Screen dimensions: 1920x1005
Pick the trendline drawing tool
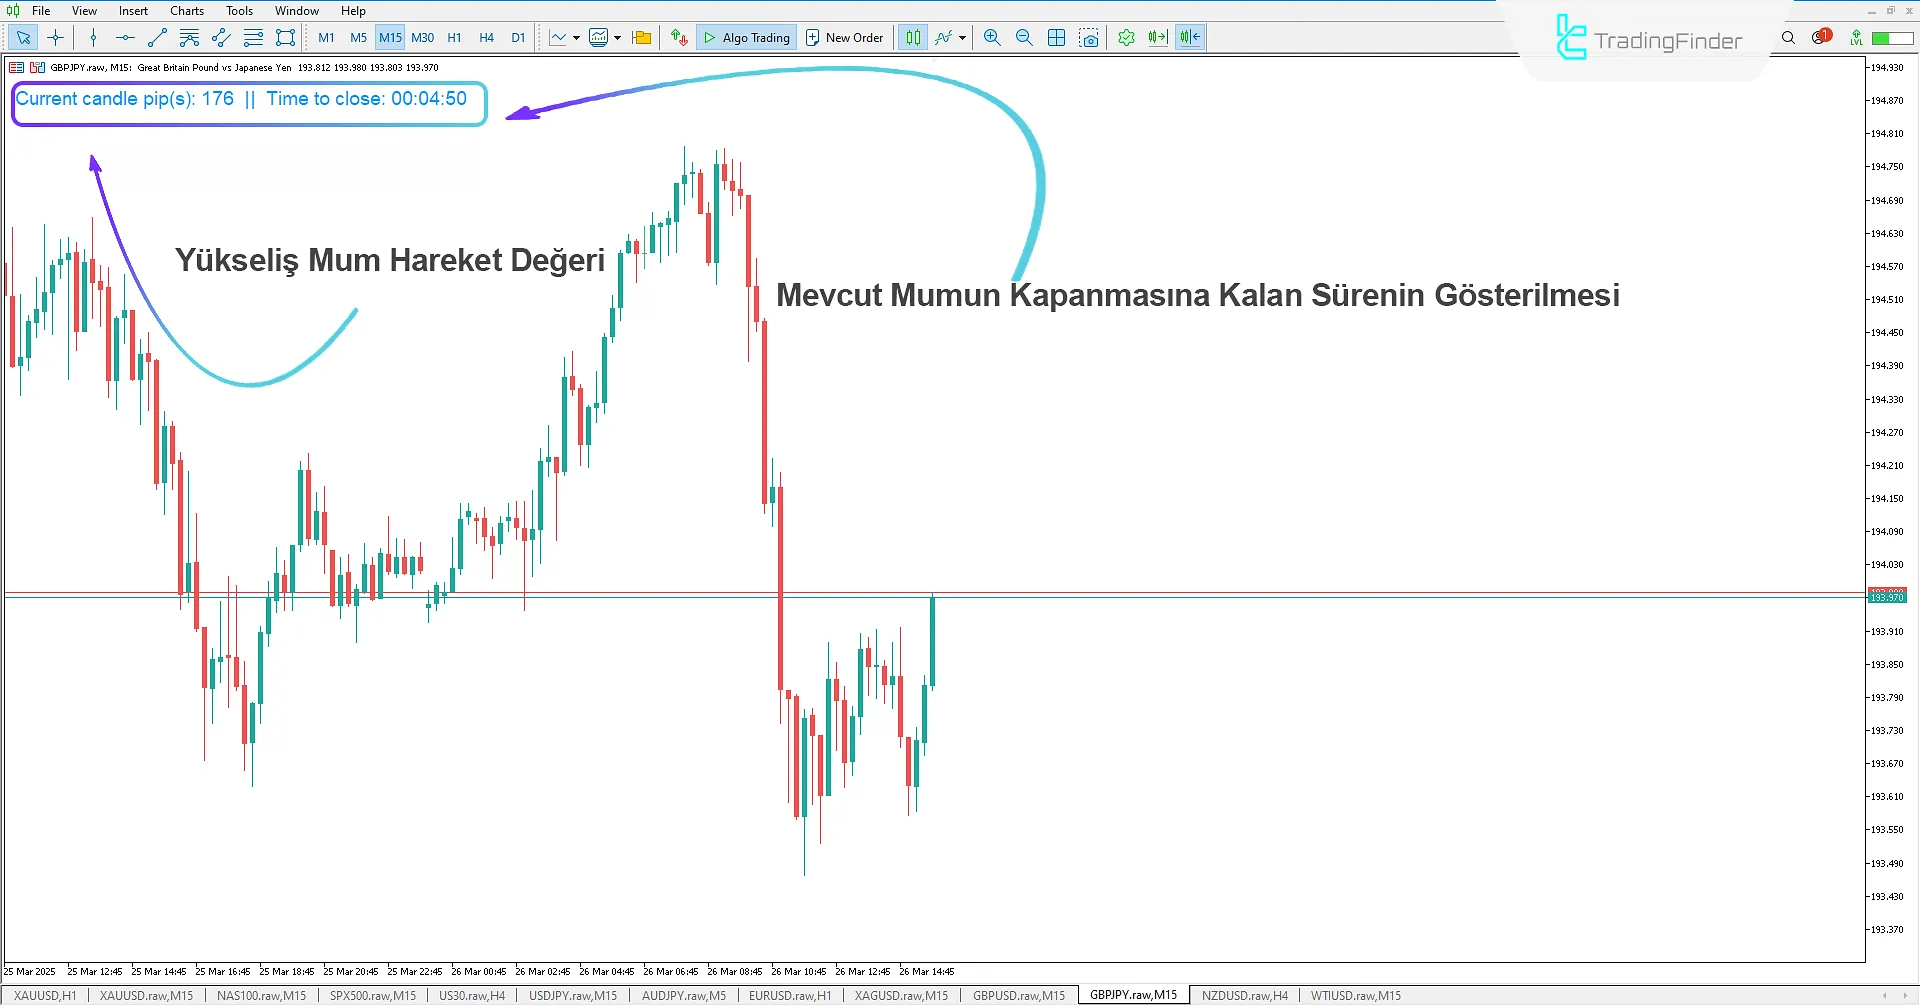157,38
